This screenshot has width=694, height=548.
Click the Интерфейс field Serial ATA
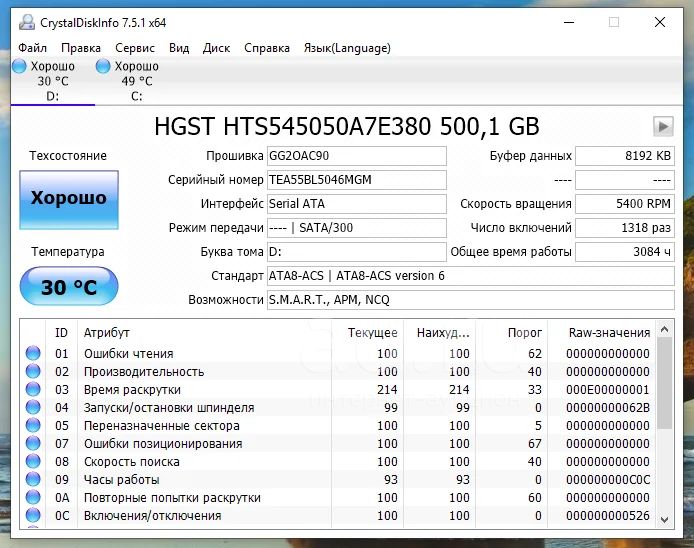click(357, 204)
